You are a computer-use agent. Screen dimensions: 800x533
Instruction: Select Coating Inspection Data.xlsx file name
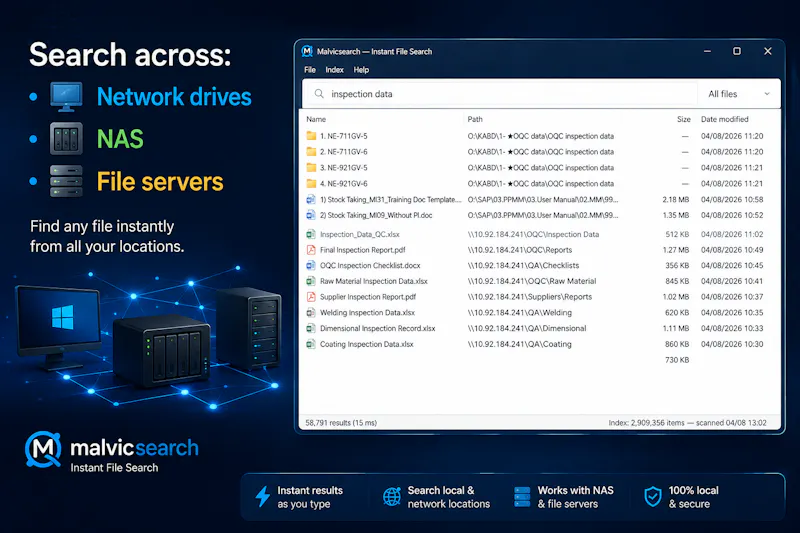click(367, 344)
